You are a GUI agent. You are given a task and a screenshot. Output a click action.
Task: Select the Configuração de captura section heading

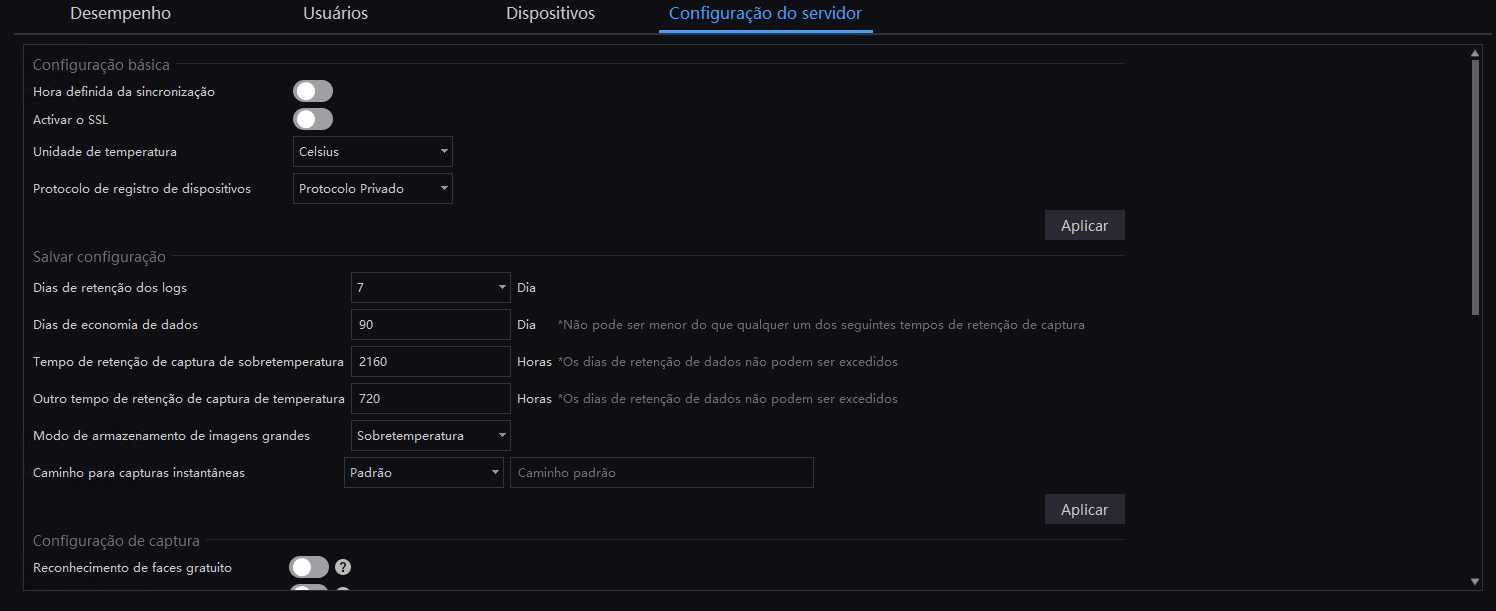click(116, 541)
